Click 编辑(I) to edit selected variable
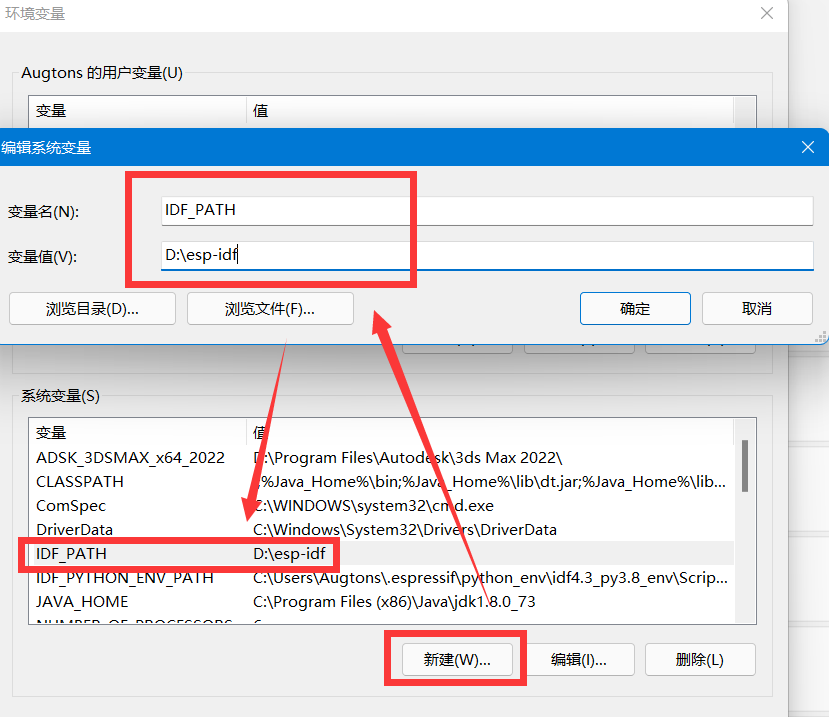 tap(579, 659)
